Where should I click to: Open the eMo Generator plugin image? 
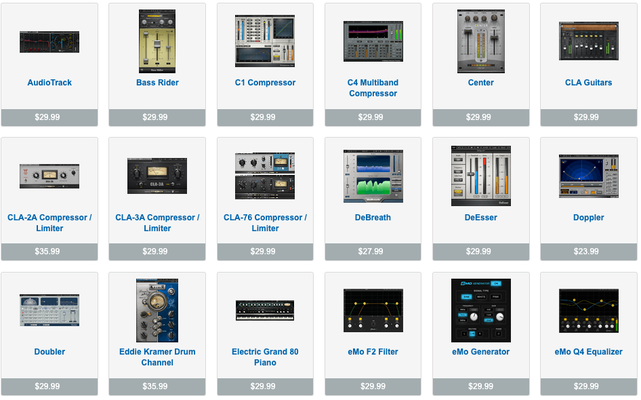(481, 310)
